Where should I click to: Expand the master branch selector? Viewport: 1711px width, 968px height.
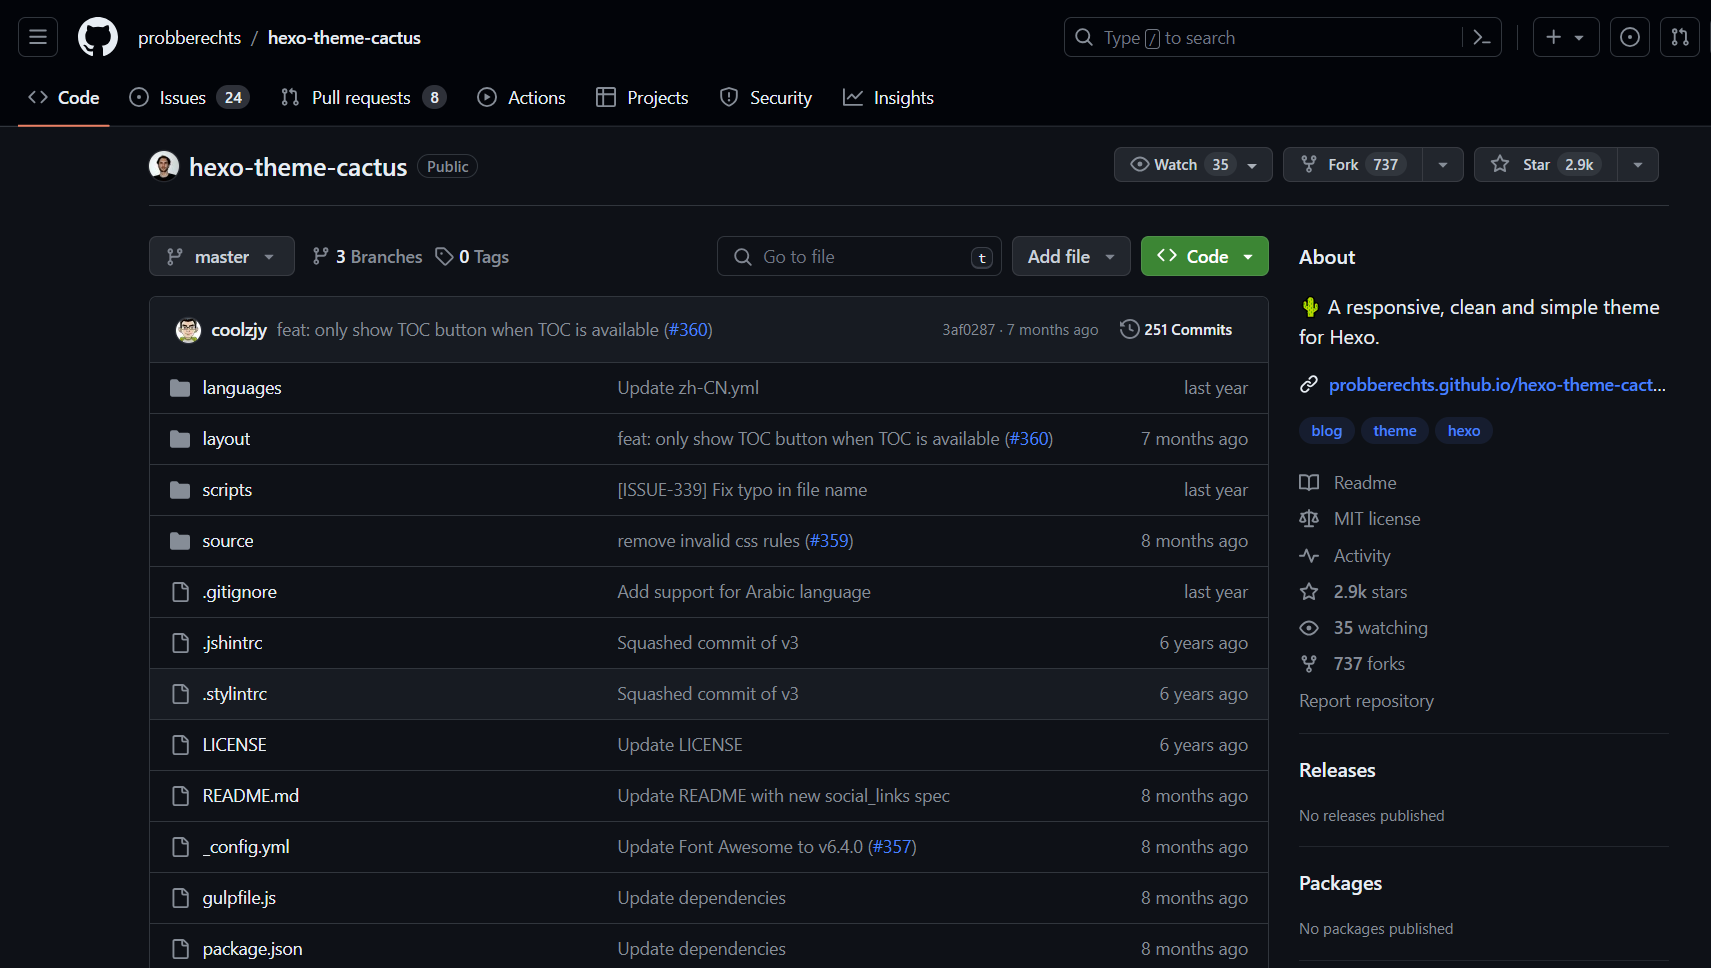click(222, 256)
